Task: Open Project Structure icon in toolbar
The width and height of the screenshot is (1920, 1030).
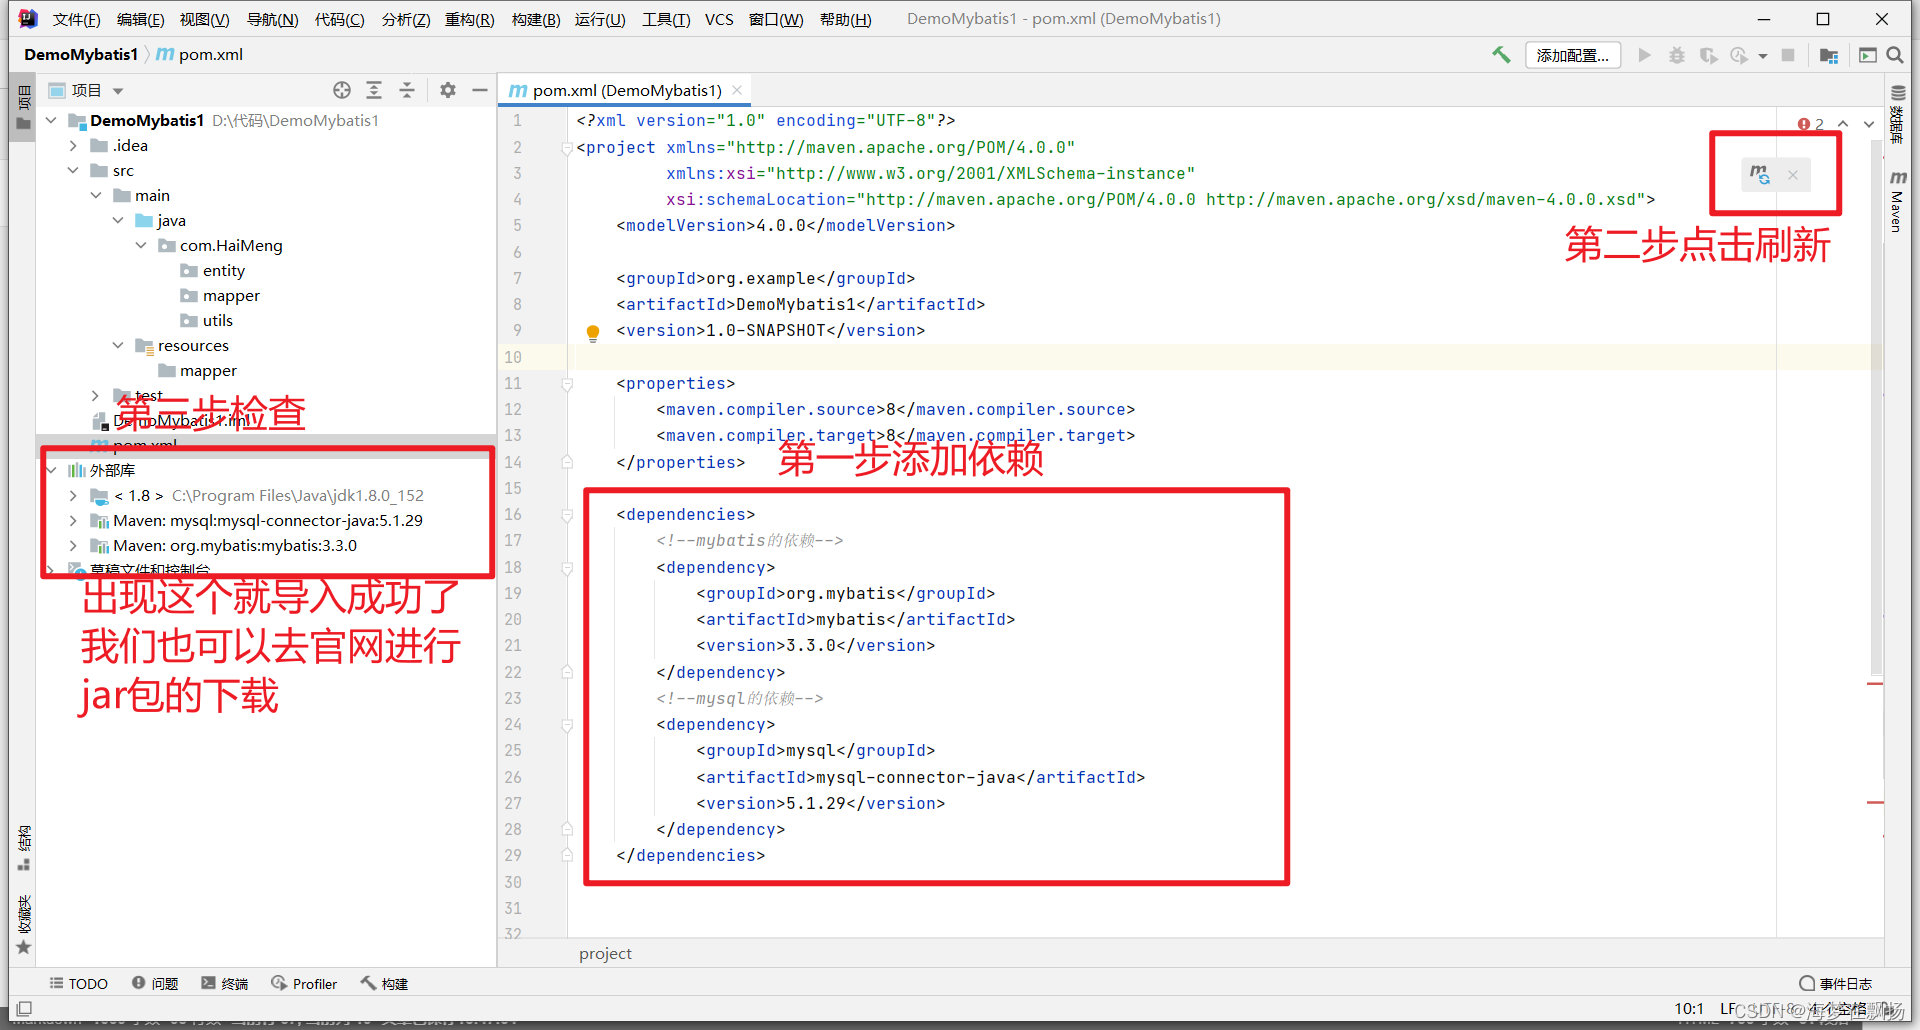Action: [x=1829, y=55]
